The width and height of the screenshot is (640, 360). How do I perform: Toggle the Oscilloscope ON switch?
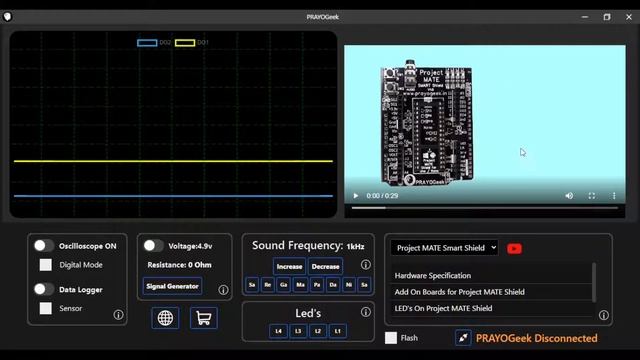(44, 246)
